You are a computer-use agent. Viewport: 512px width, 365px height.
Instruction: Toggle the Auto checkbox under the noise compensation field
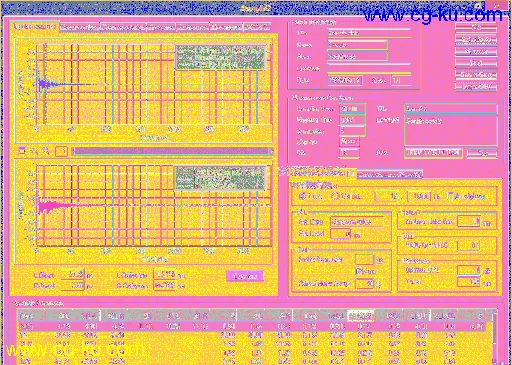(x=358, y=271)
